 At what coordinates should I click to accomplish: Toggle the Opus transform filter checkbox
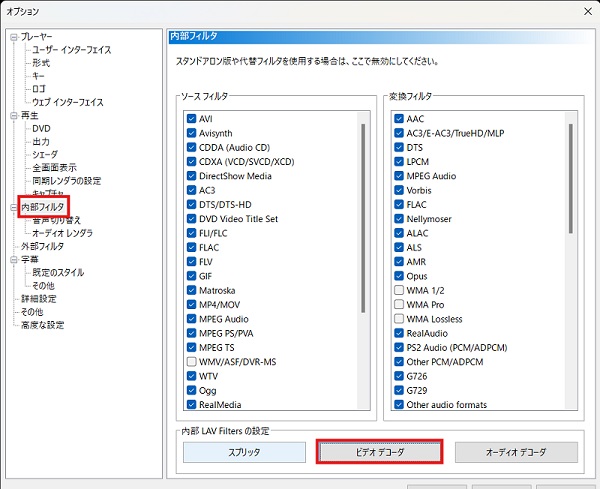point(400,276)
